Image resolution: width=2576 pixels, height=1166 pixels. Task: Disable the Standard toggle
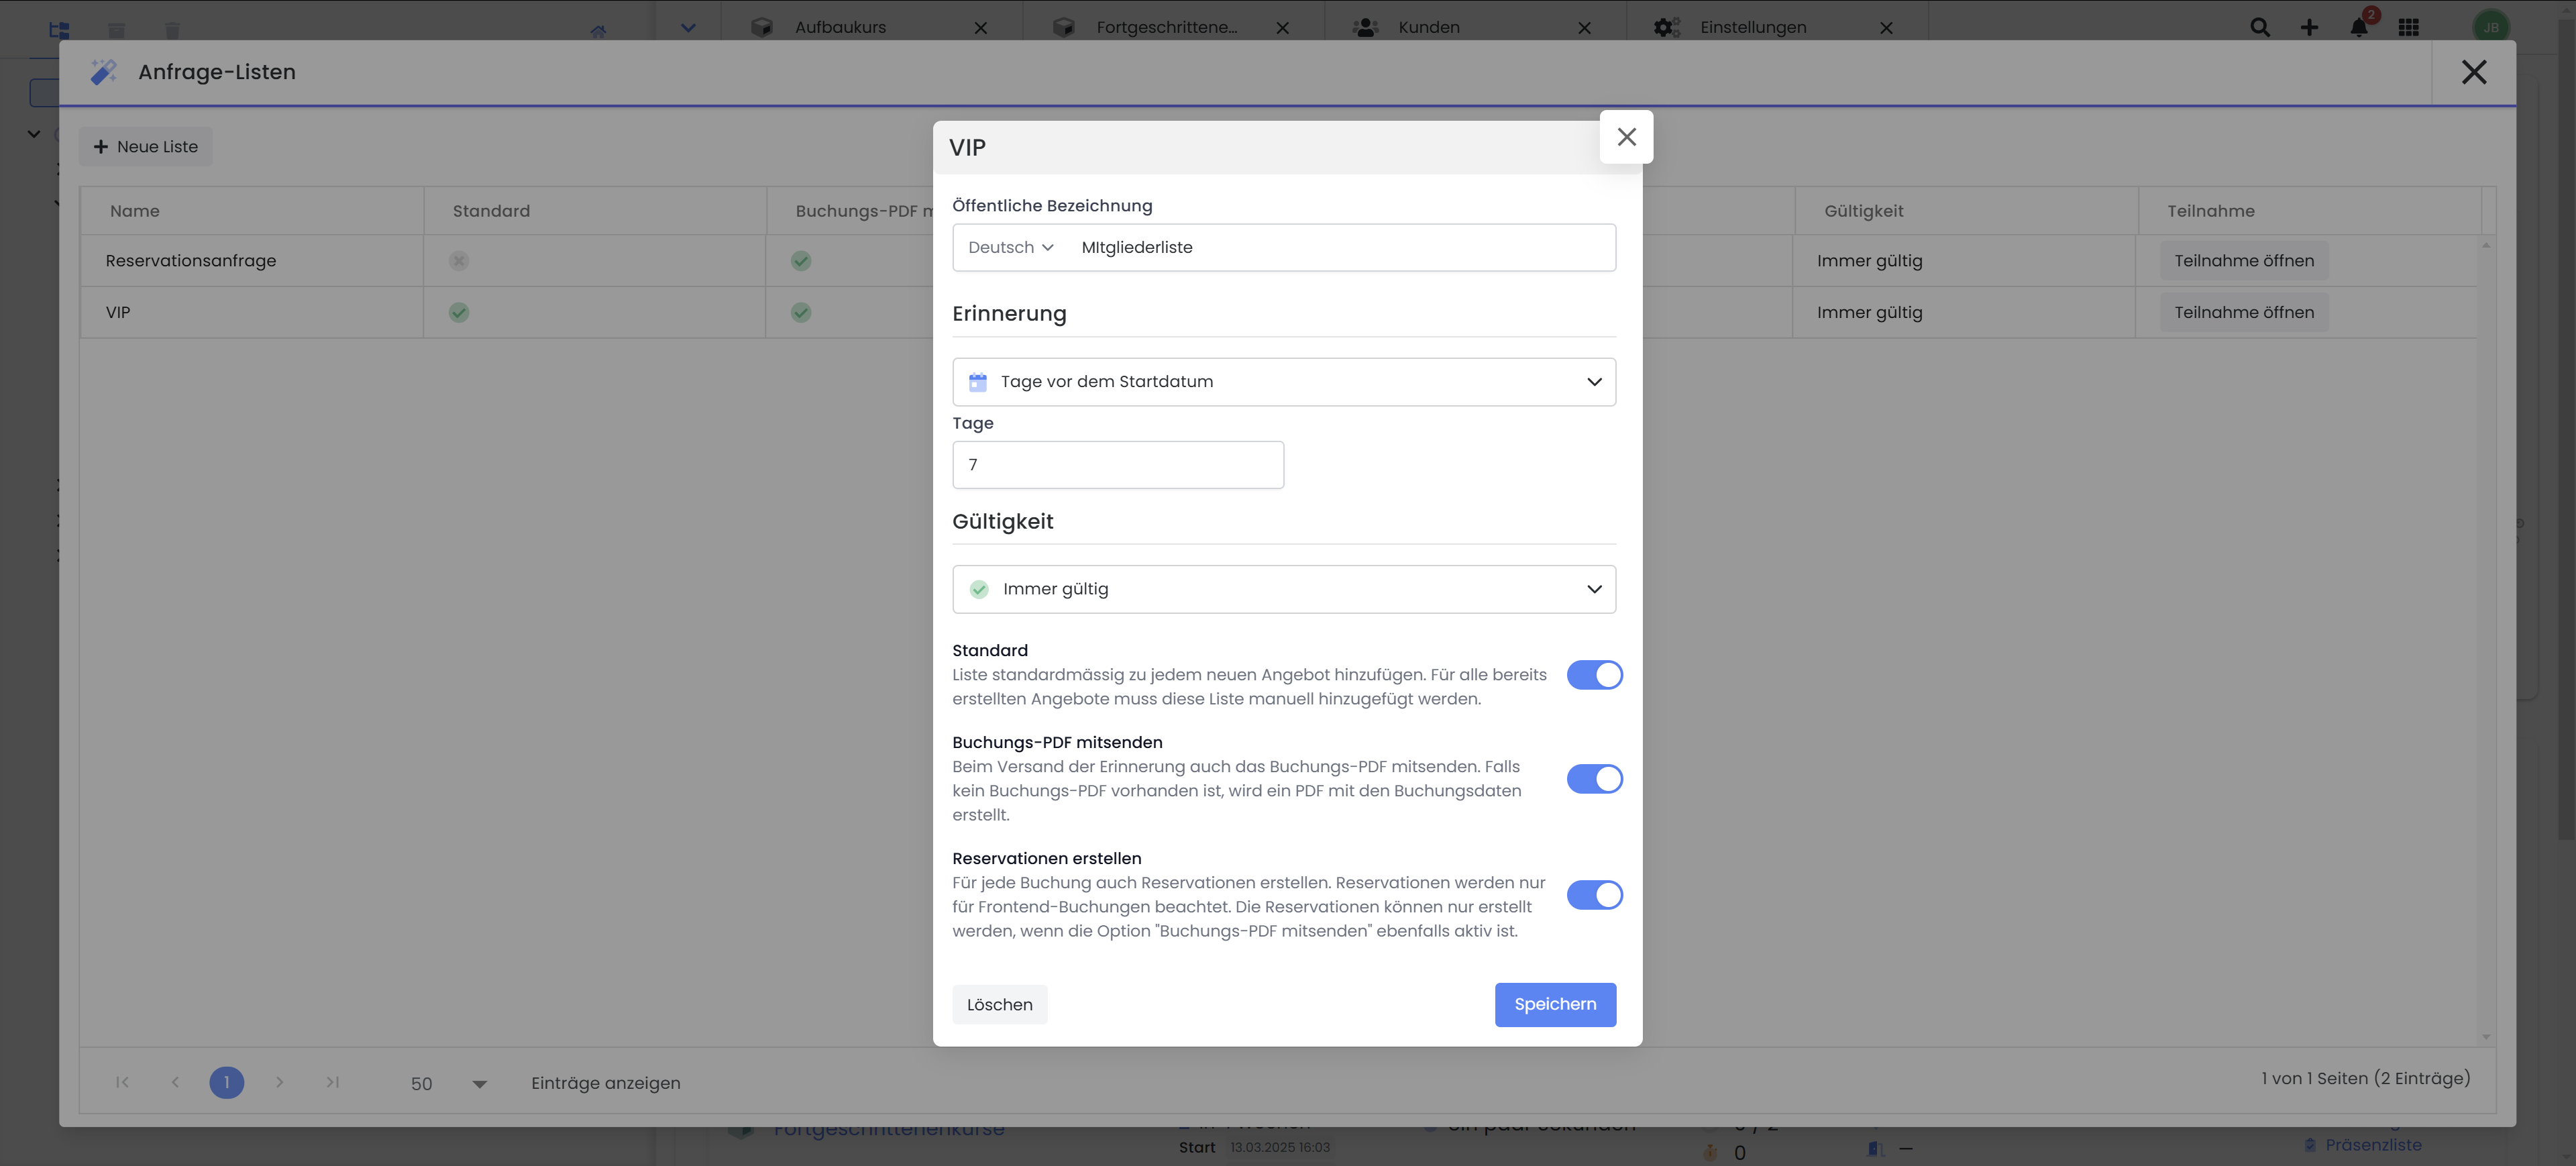pos(1594,675)
